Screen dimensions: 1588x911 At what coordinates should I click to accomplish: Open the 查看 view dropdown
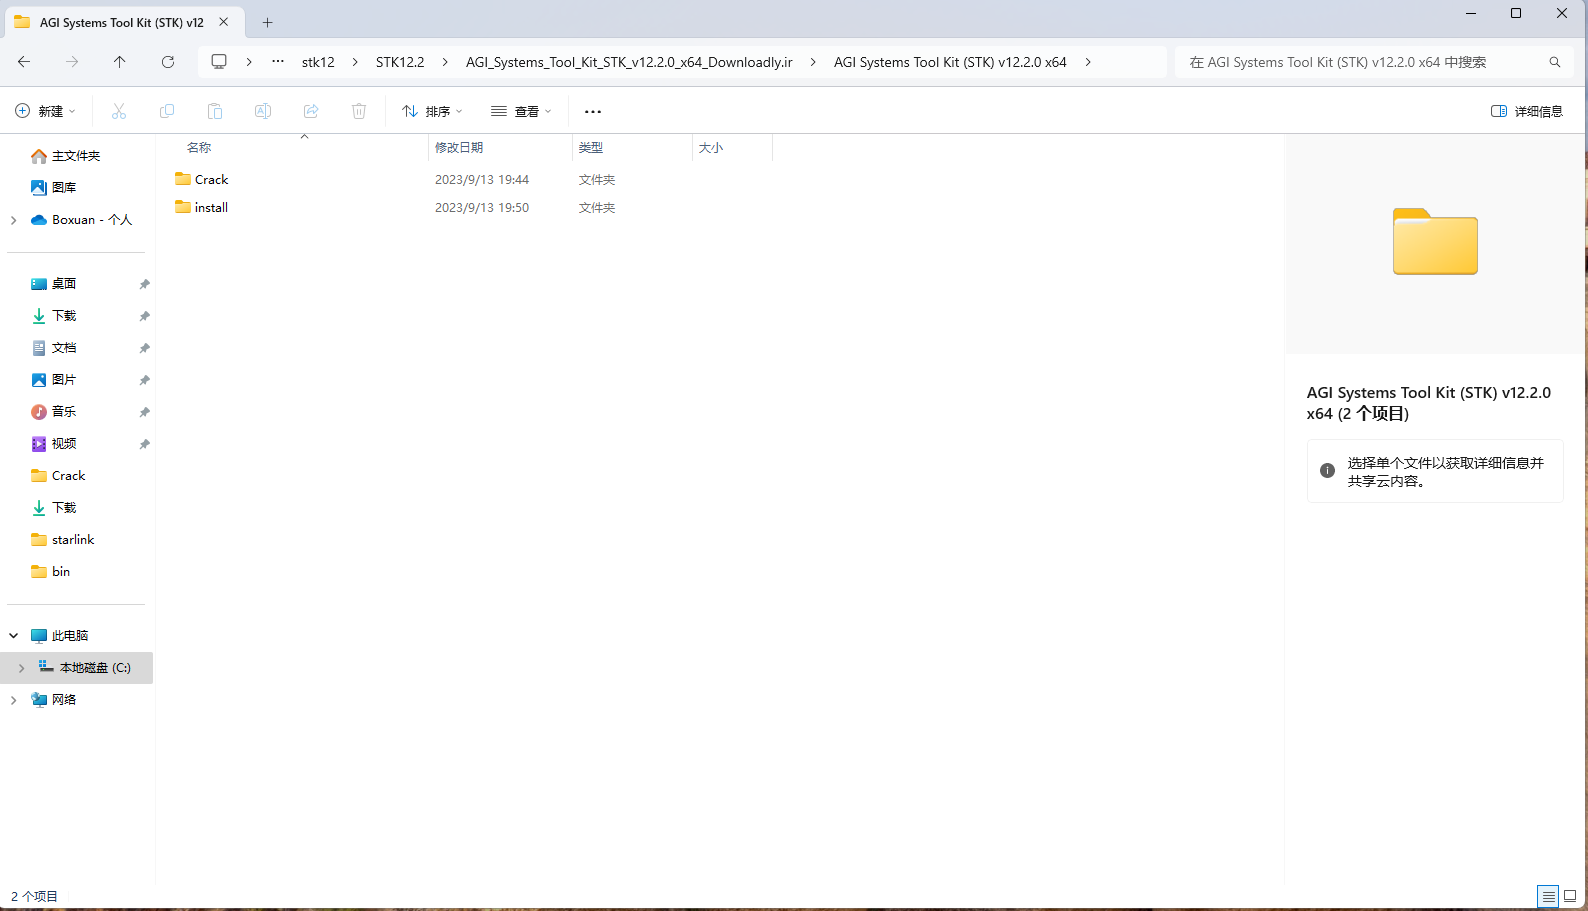(521, 111)
